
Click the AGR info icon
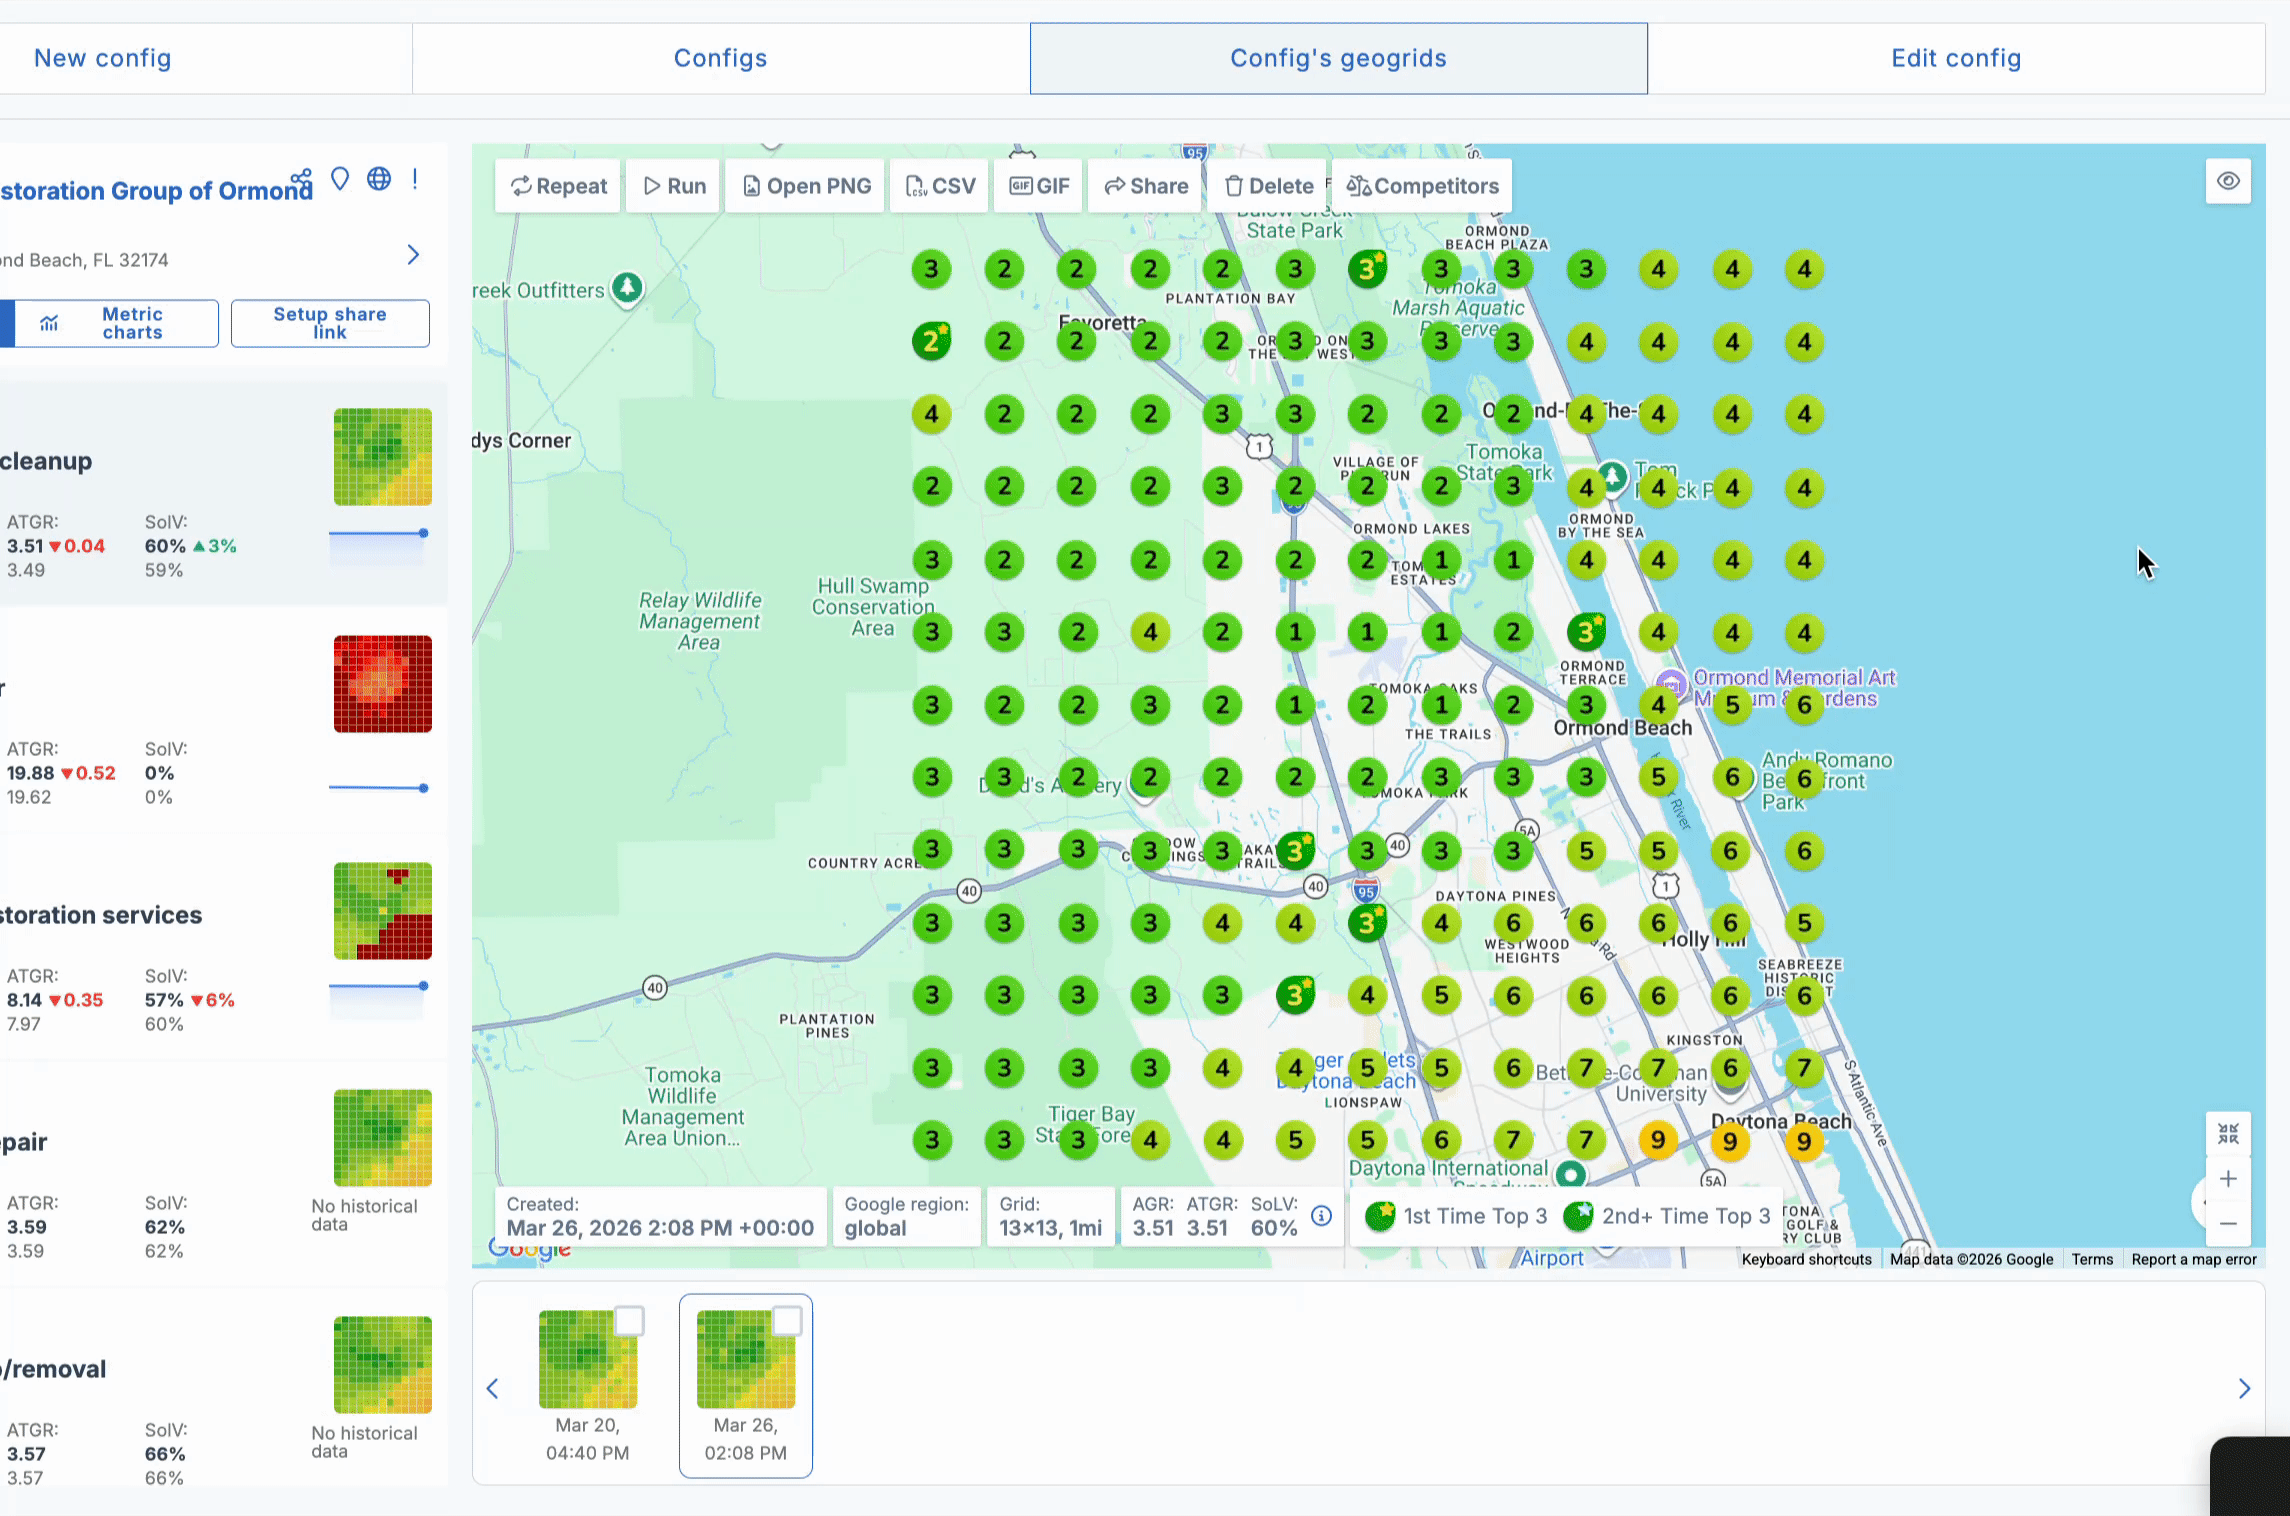[1321, 1216]
